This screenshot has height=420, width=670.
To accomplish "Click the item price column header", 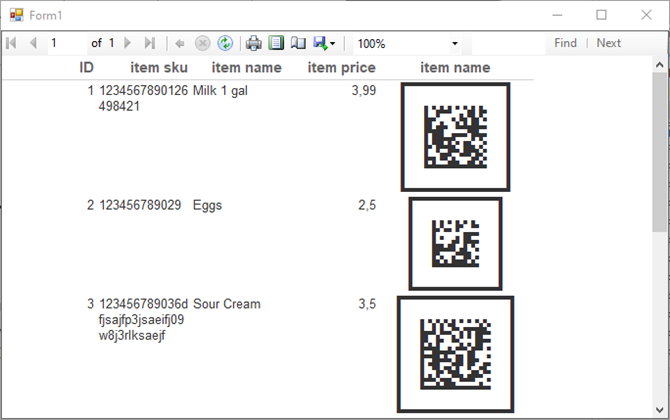I will pos(341,68).
